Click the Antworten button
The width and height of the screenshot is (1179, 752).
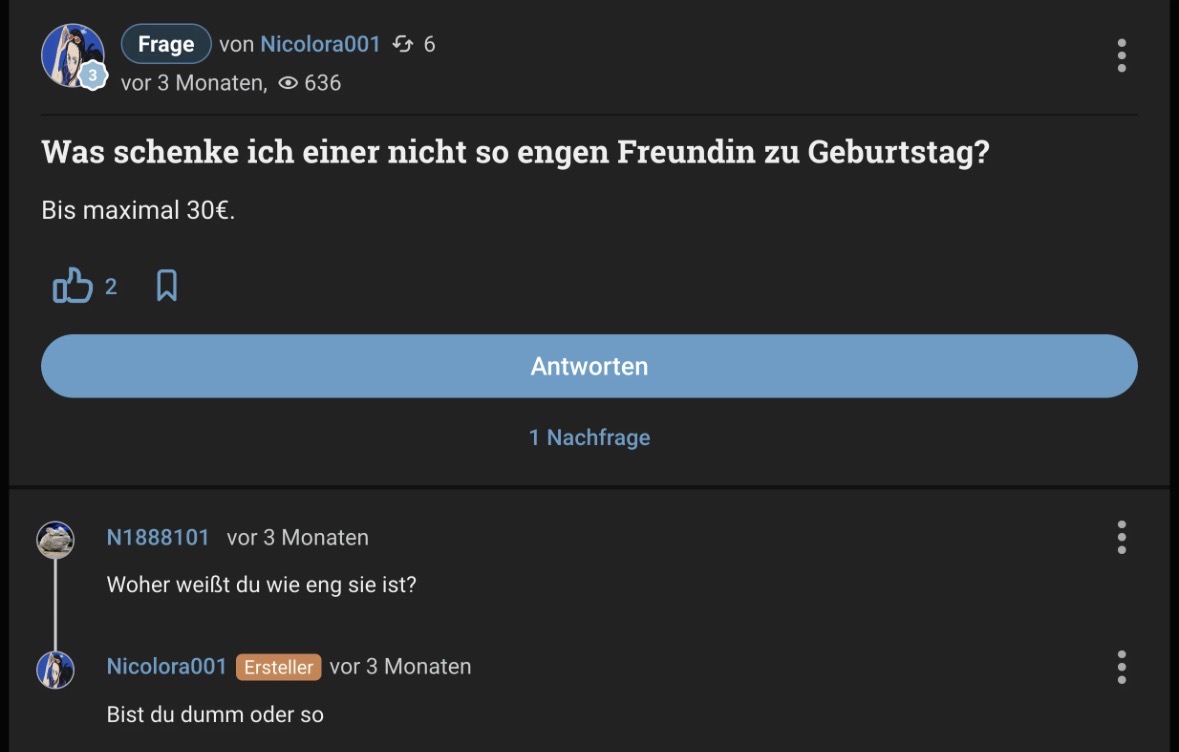(x=589, y=366)
